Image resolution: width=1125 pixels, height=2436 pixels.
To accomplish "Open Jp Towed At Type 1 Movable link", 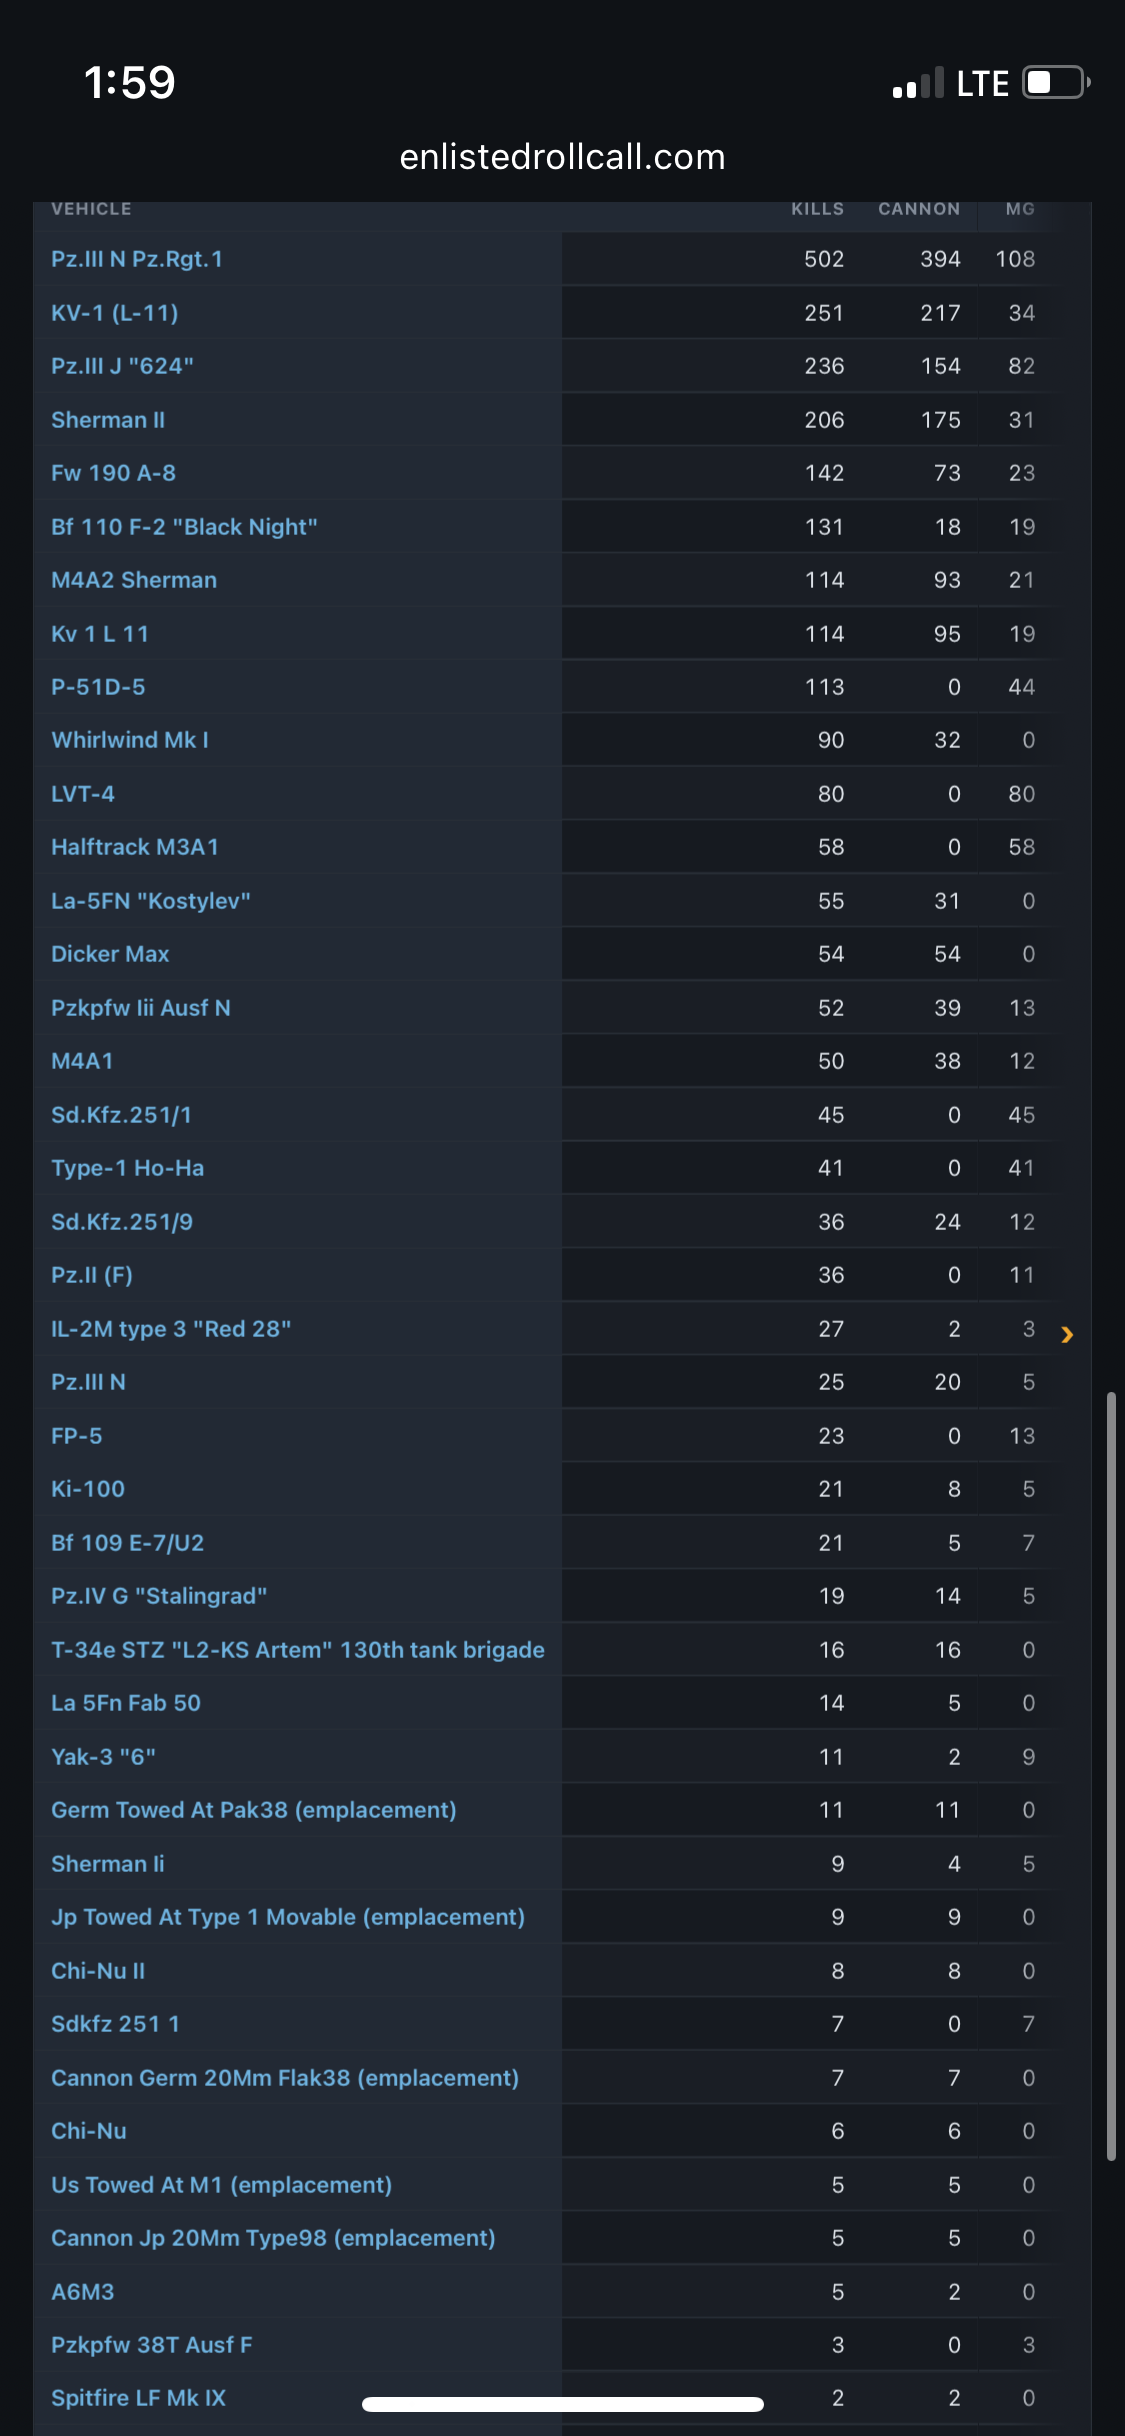I will 288,1917.
